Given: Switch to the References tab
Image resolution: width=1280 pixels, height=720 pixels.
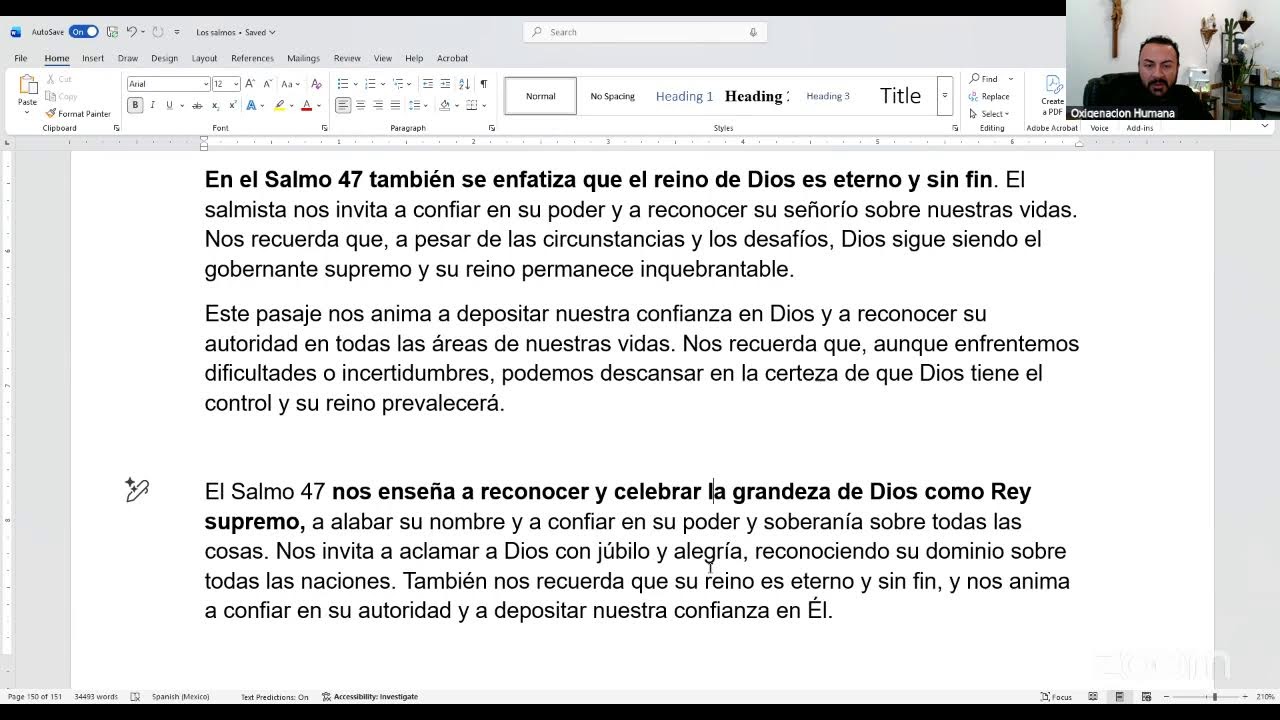Looking at the screenshot, I should [x=252, y=58].
